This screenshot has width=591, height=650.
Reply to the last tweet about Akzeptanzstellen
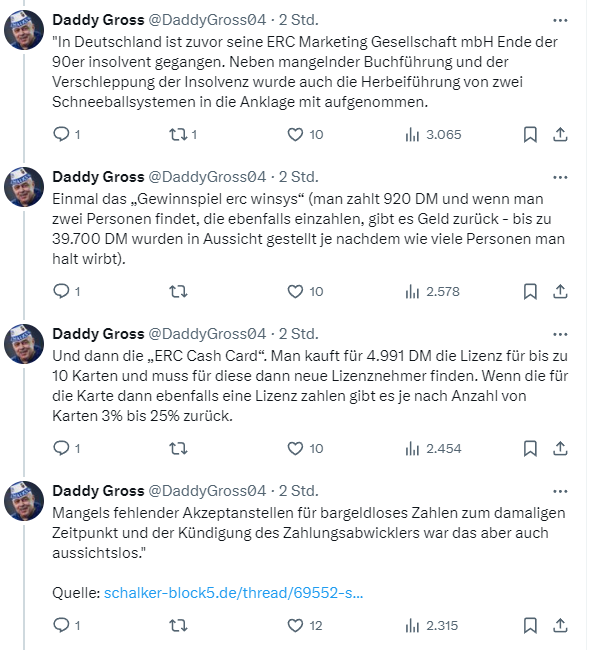(66, 625)
